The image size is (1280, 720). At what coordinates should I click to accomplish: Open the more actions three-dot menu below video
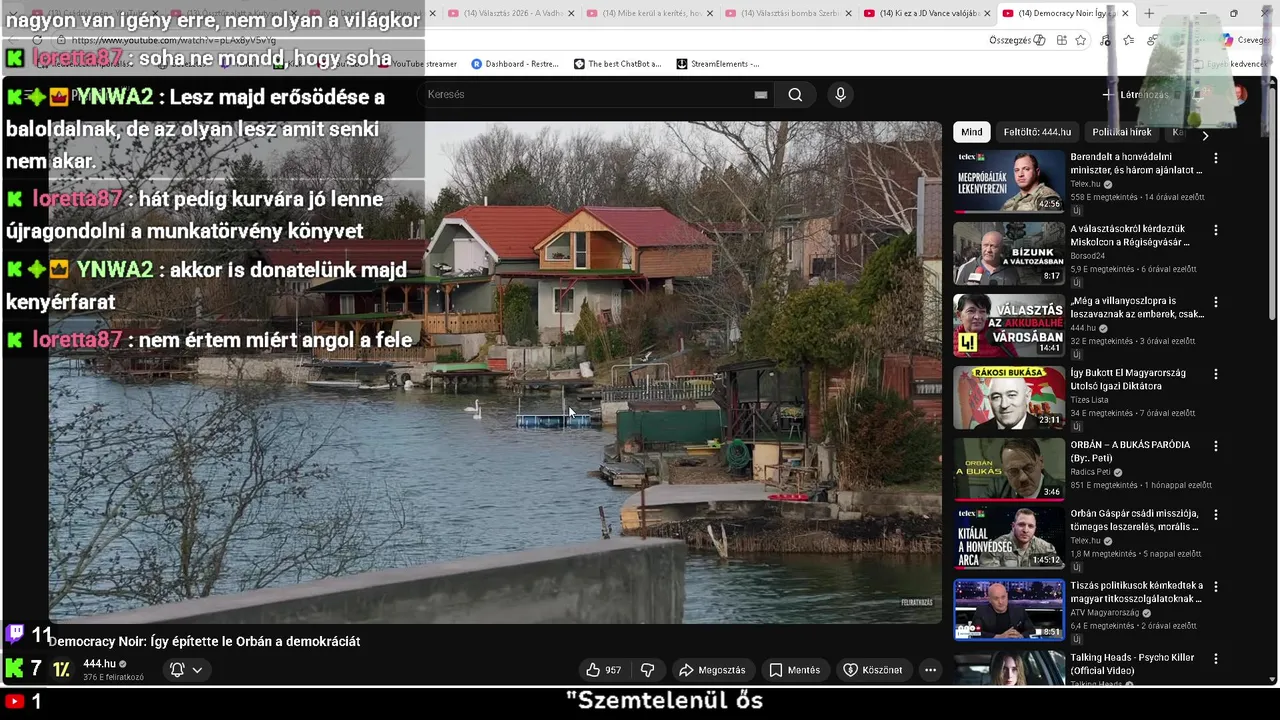click(930, 670)
